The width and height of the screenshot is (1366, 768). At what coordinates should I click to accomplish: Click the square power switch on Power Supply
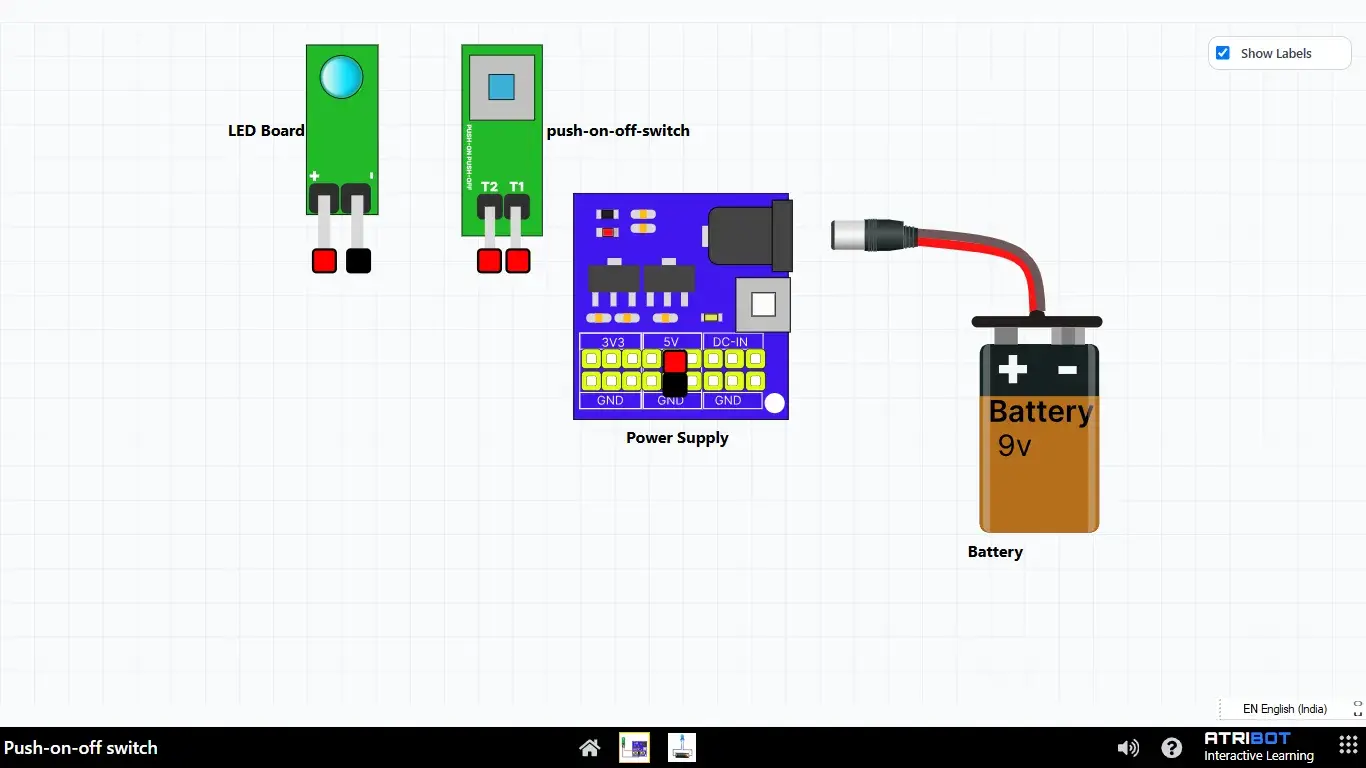(763, 305)
